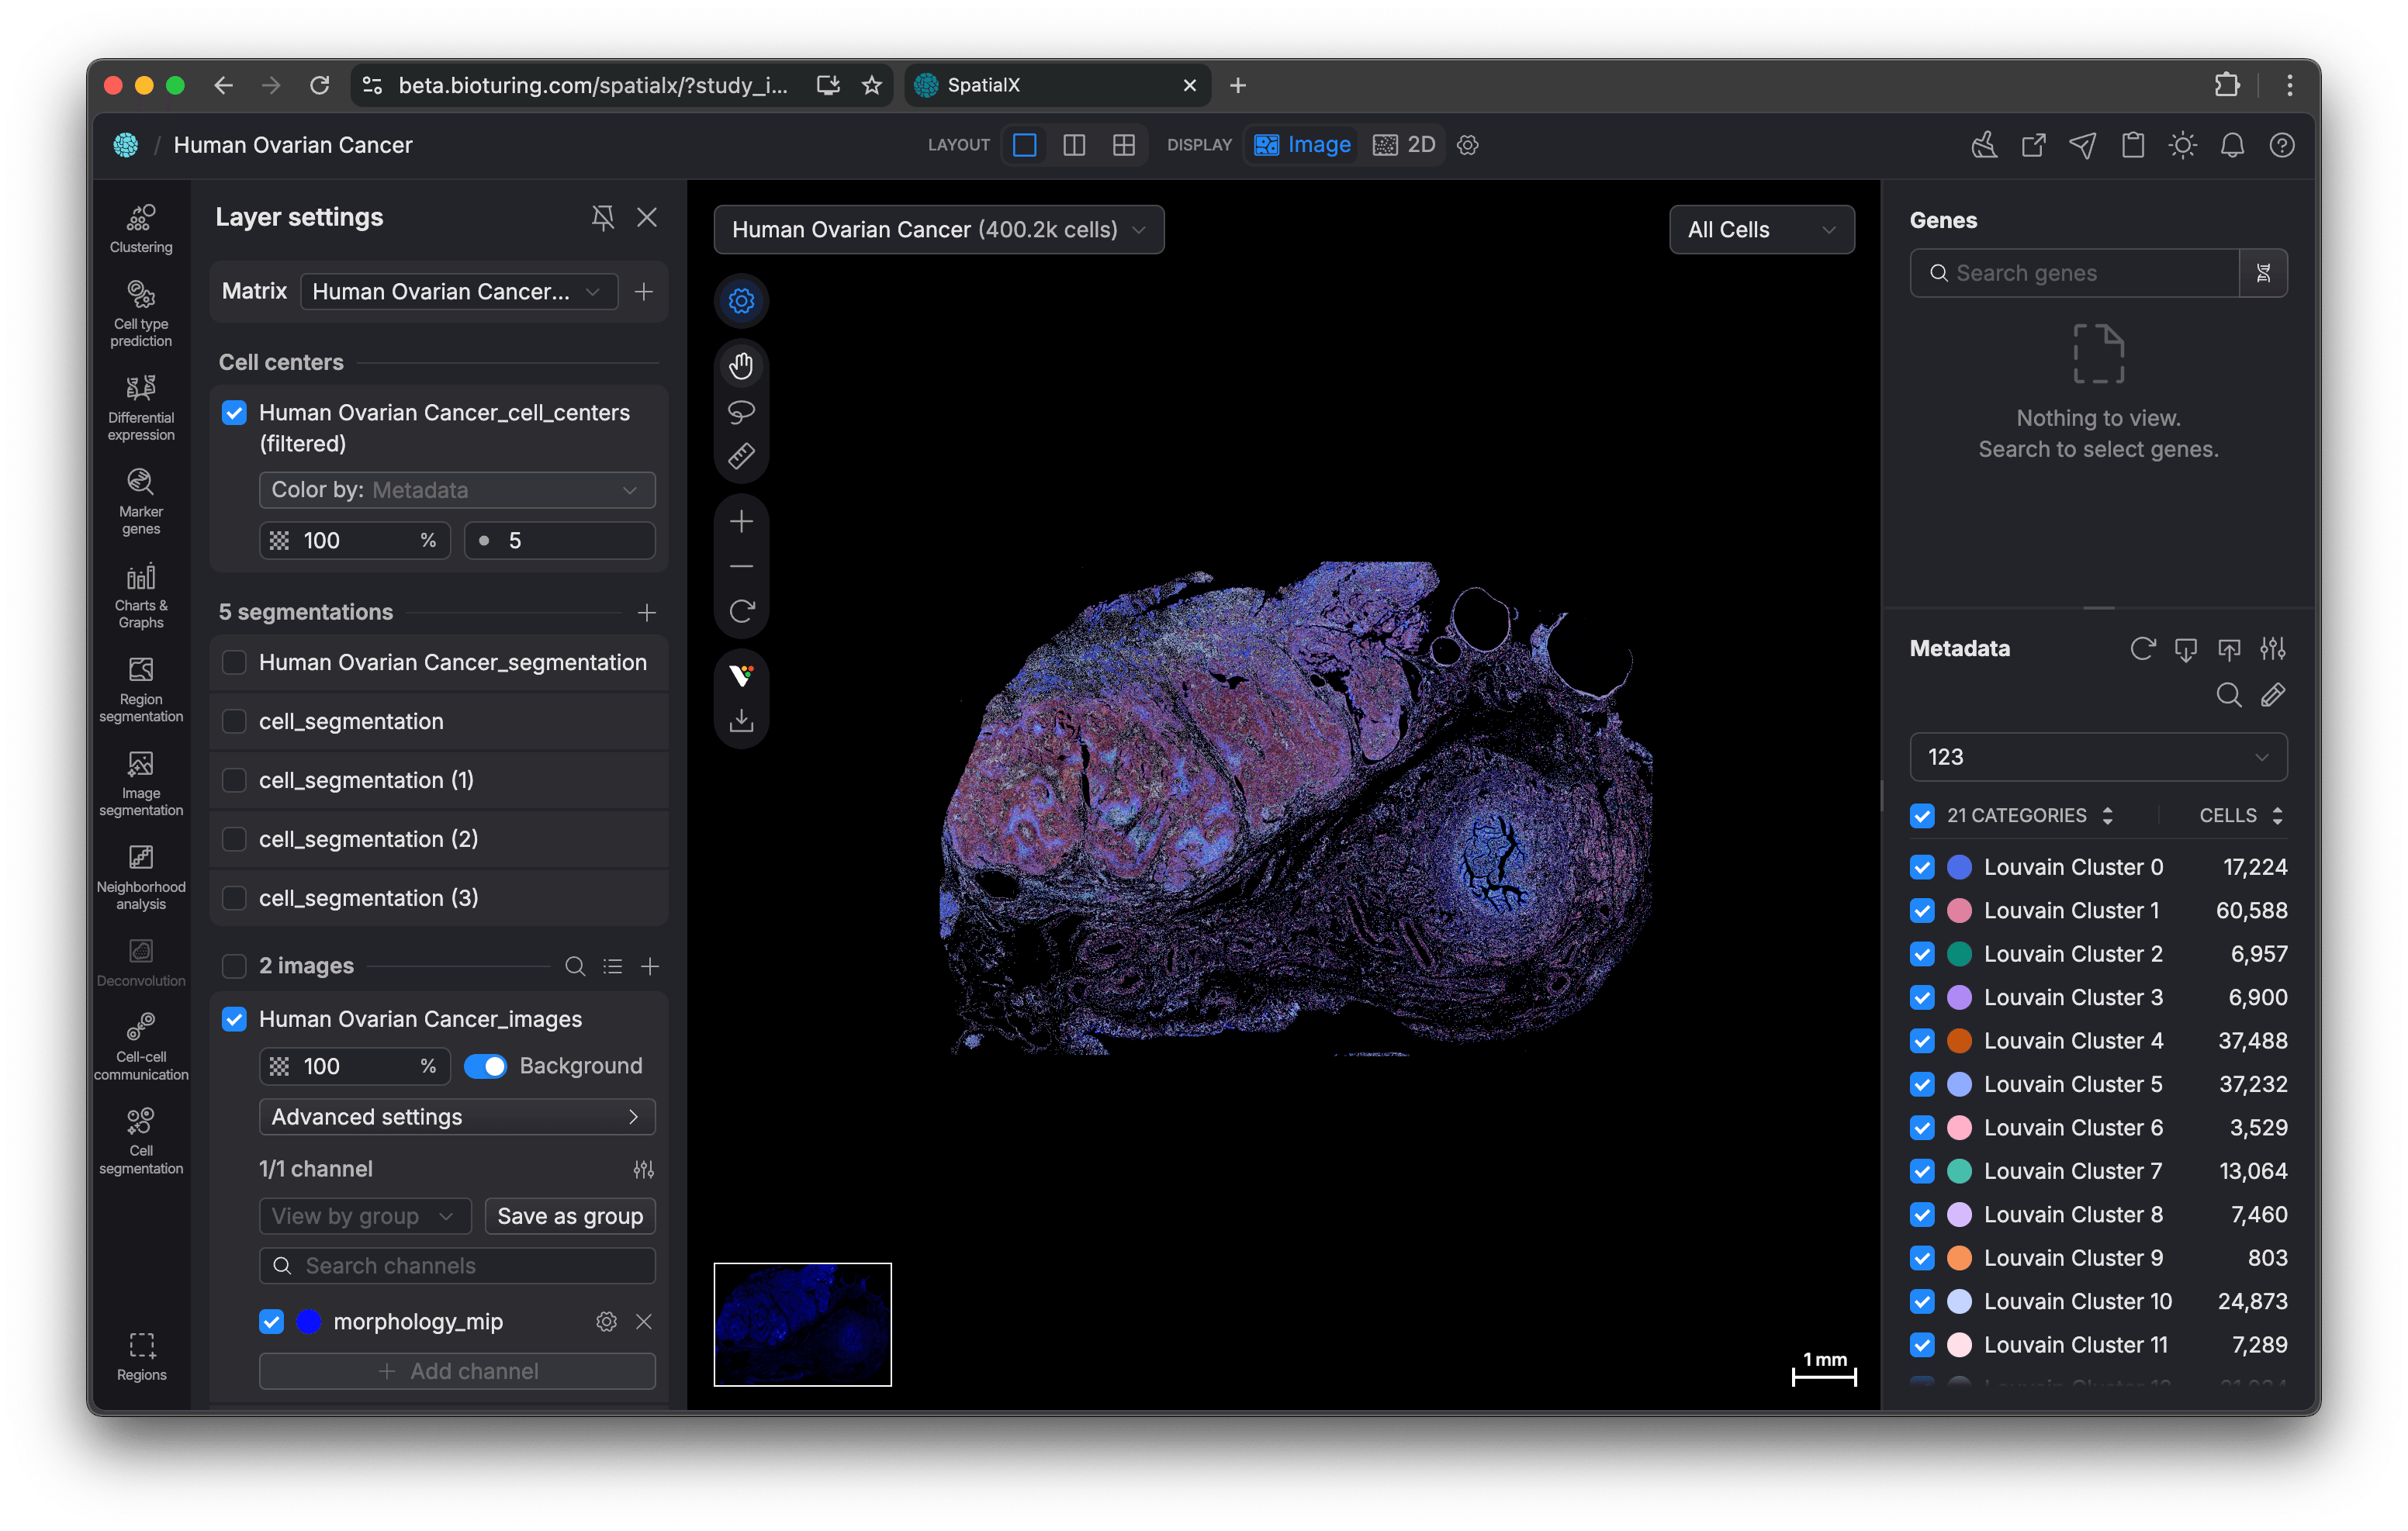Expand the Advanced settings section
2408x1531 pixels.
457,1117
